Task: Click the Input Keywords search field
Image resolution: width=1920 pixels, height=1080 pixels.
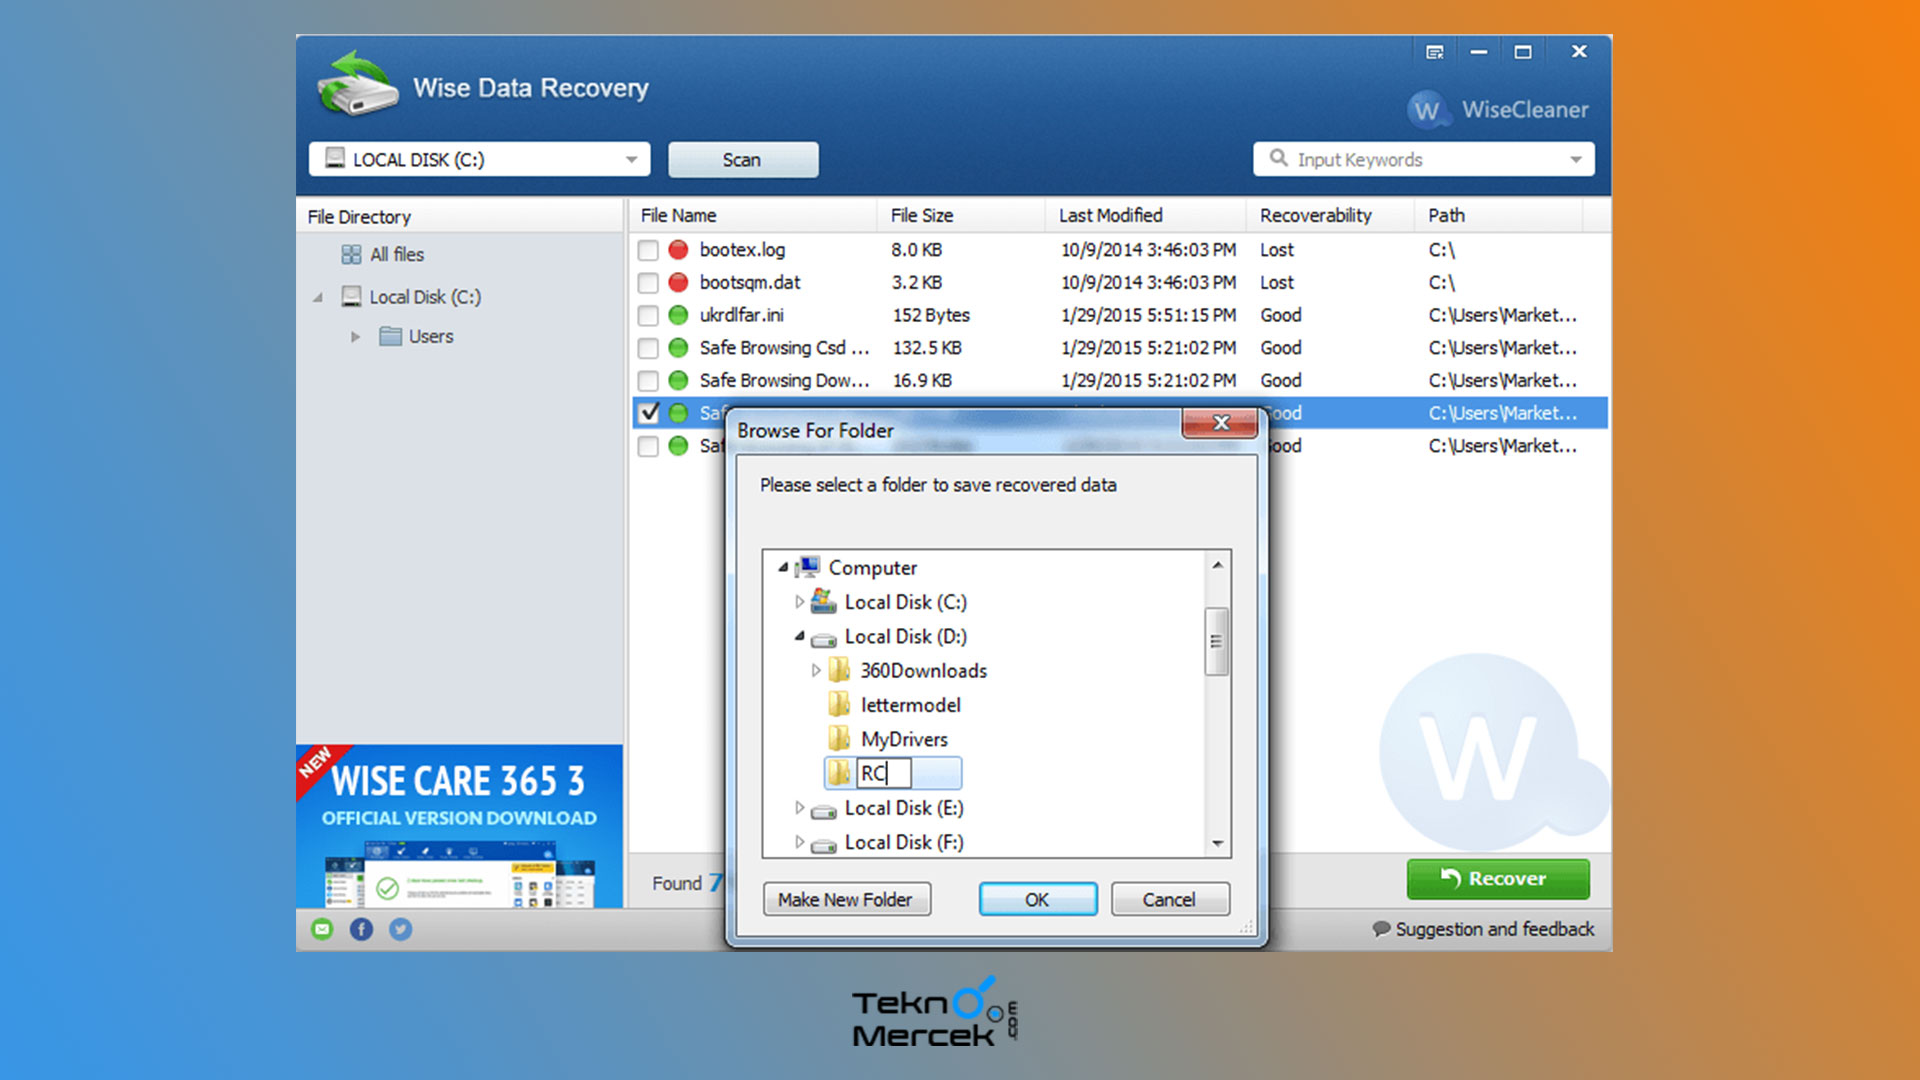Action: (x=1423, y=159)
